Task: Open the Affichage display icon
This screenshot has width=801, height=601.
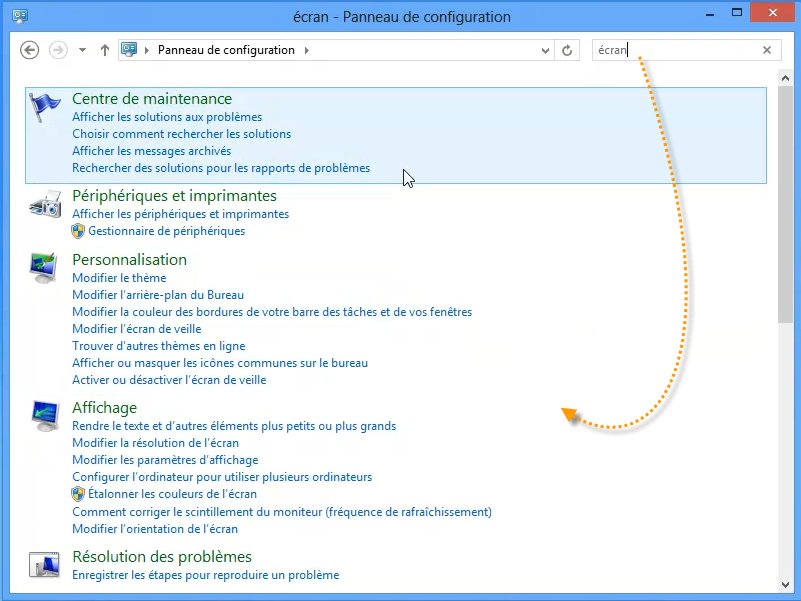Action: pos(45,416)
